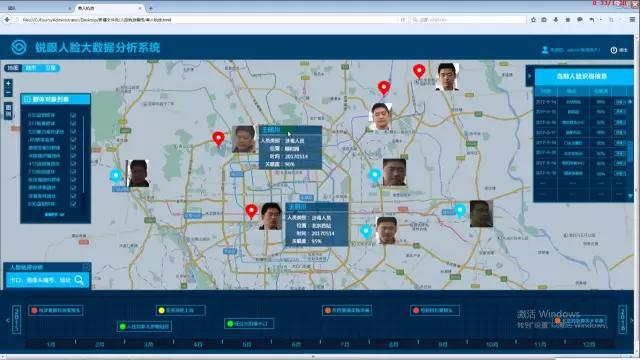The width and height of the screenshot is (640, 360).
Task: Click the user profile icon in header
Action: click(x=544, y=50)
